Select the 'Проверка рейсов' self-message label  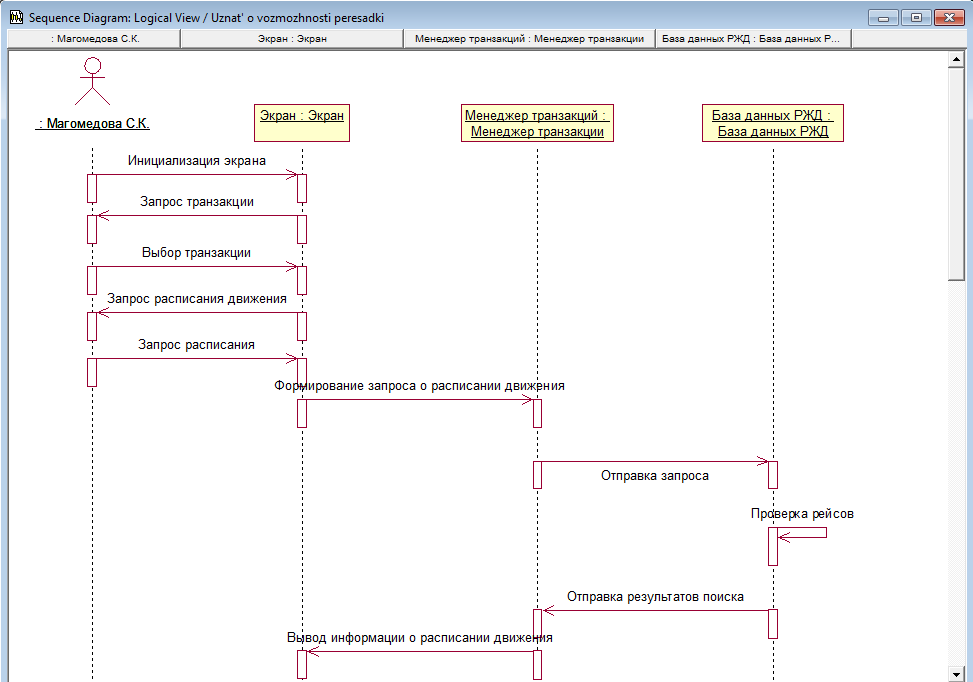(802, 514)
